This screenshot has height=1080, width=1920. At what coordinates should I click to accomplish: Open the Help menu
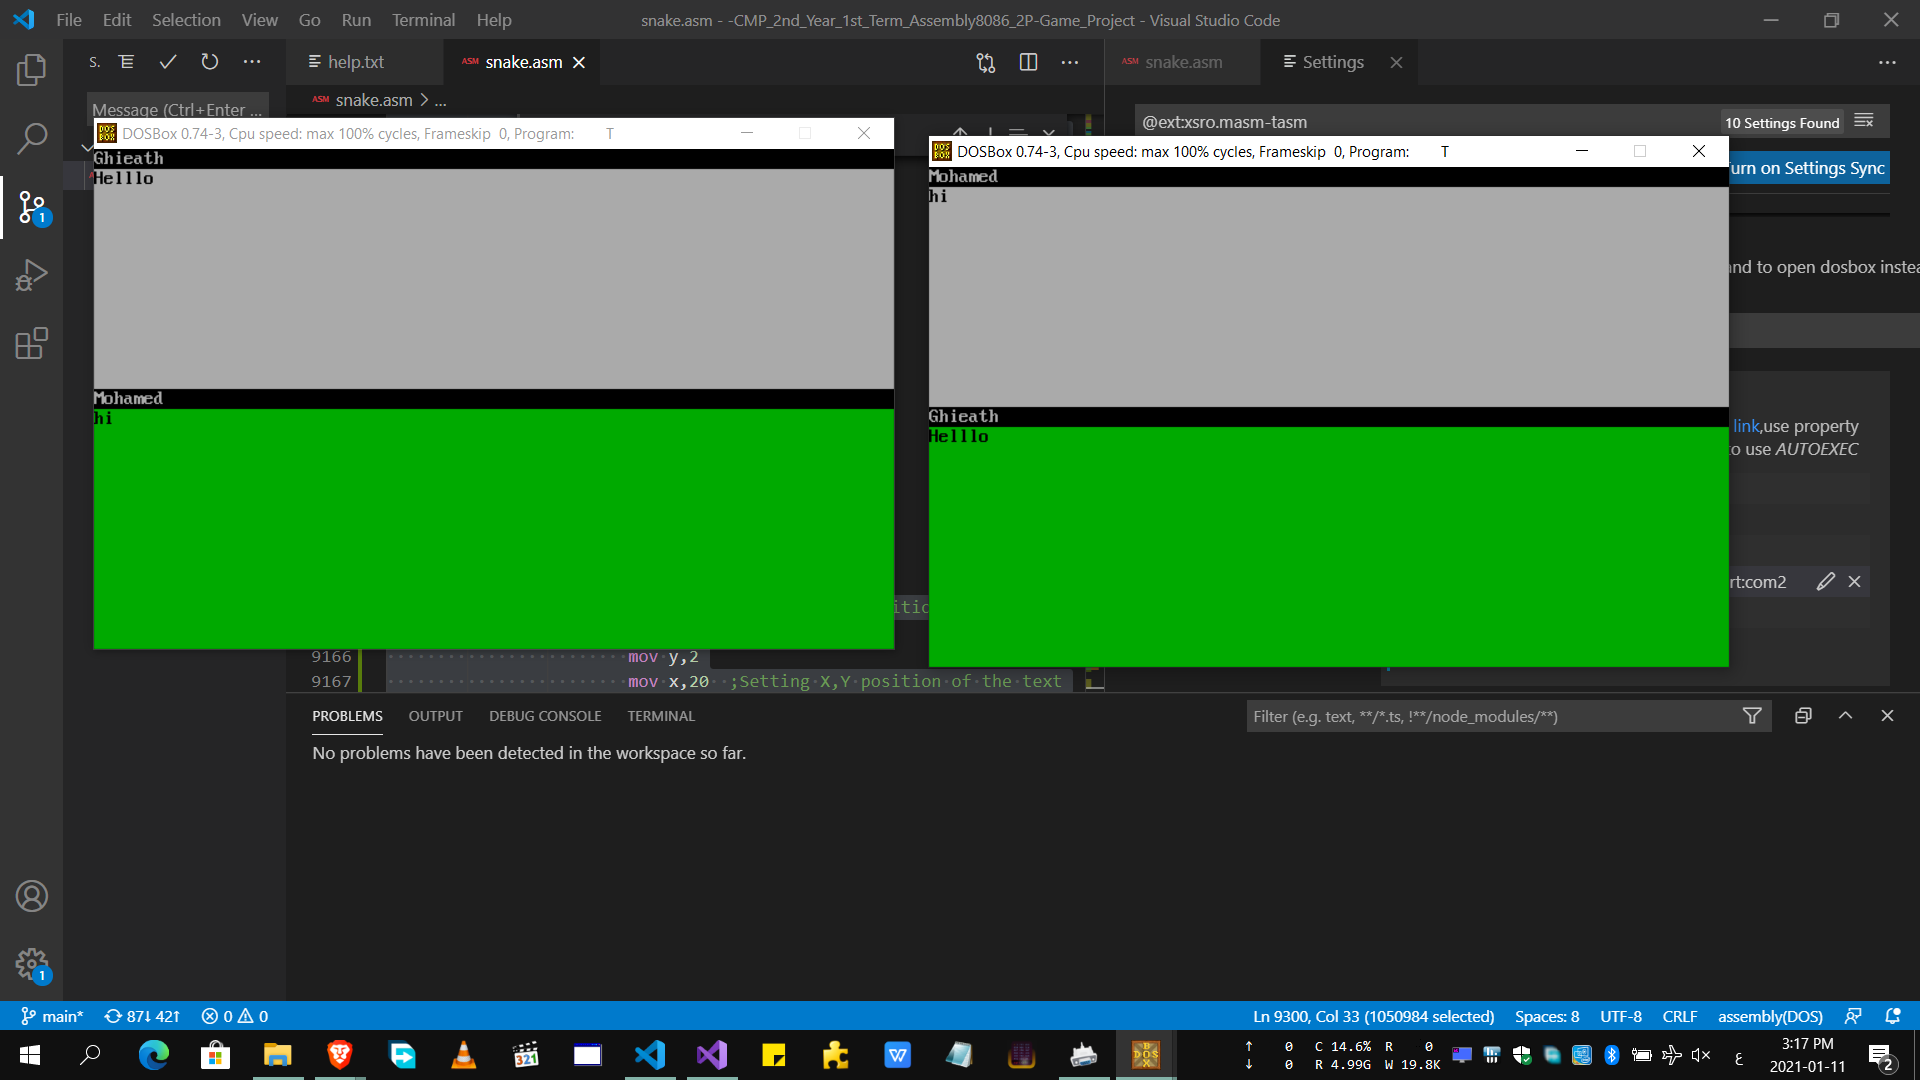pos(494,20)
